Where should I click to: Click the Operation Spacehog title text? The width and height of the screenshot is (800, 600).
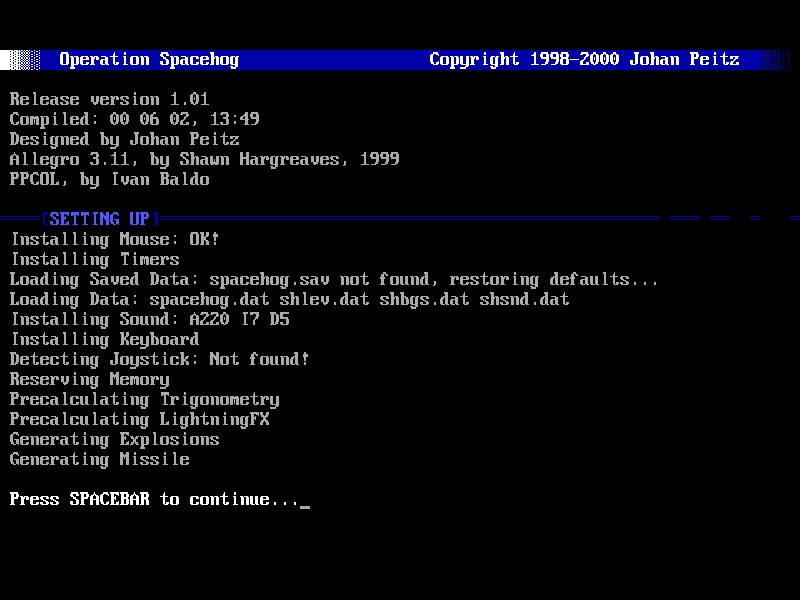[149, 60]
